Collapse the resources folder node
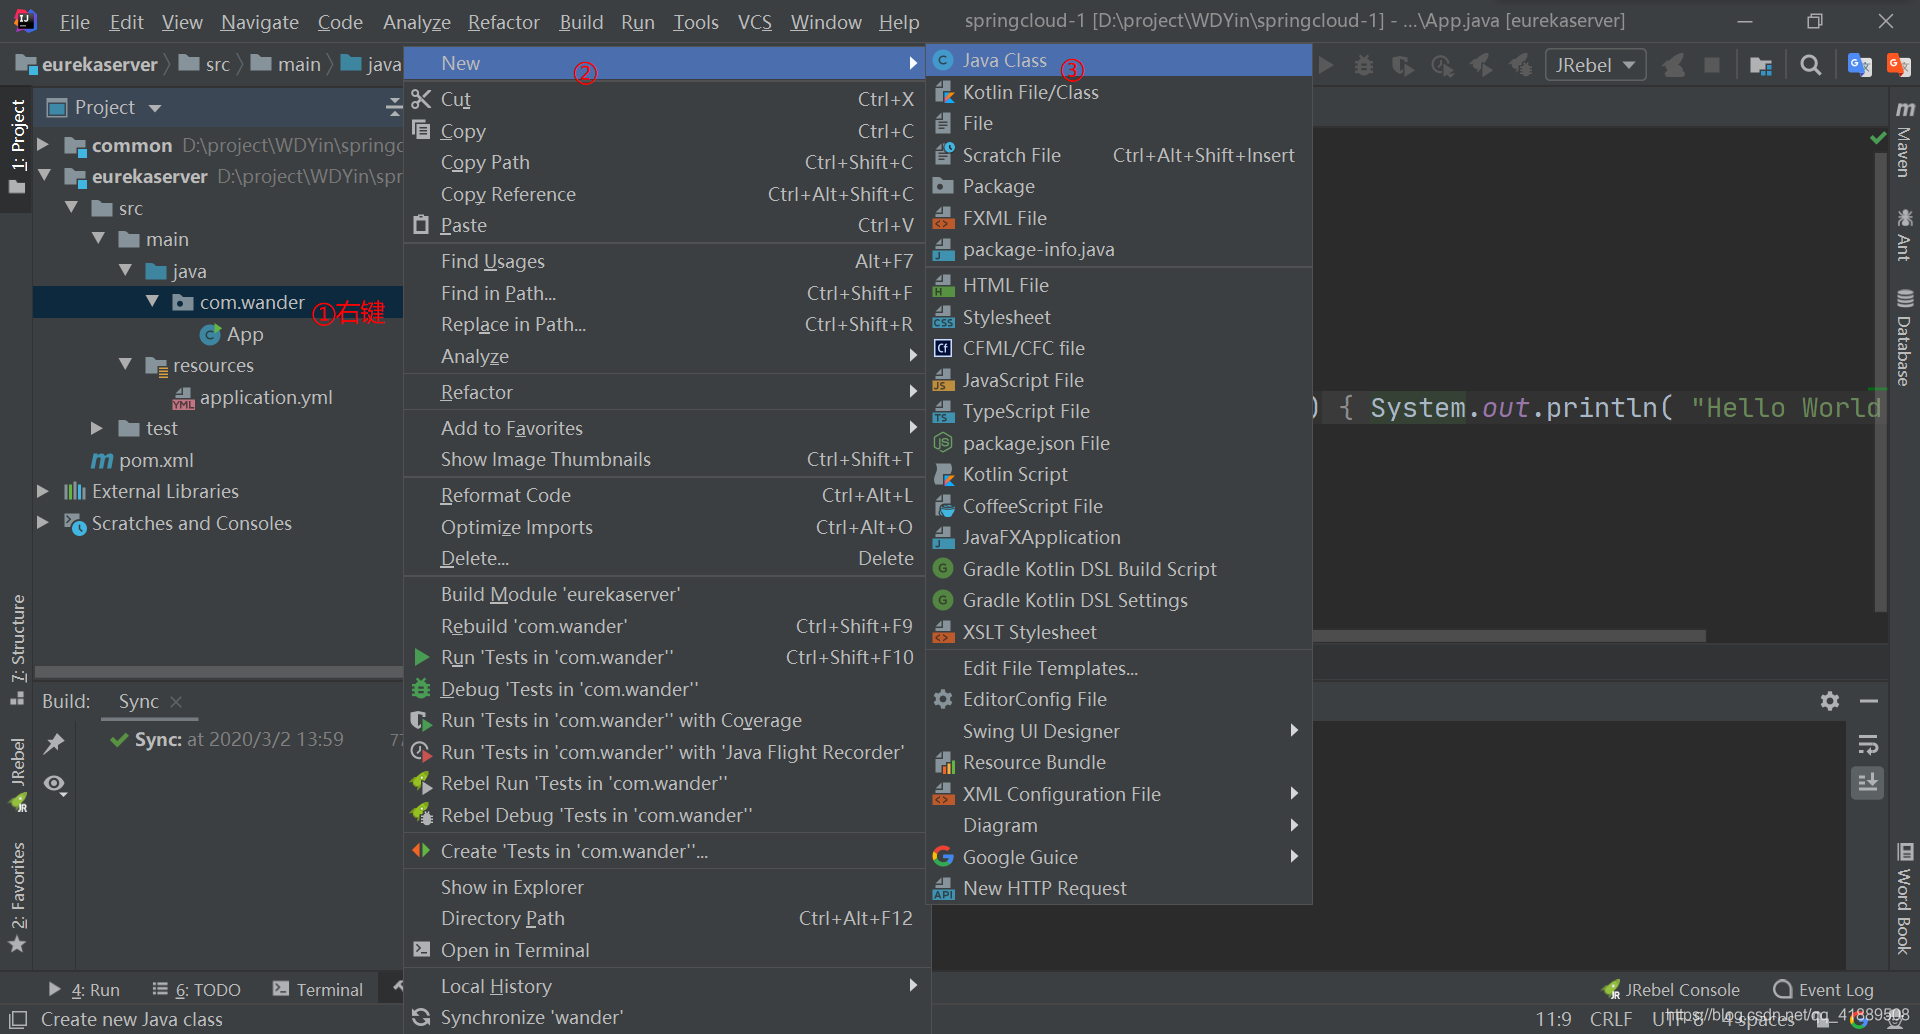1920x1034 pixels. [125, 365]
